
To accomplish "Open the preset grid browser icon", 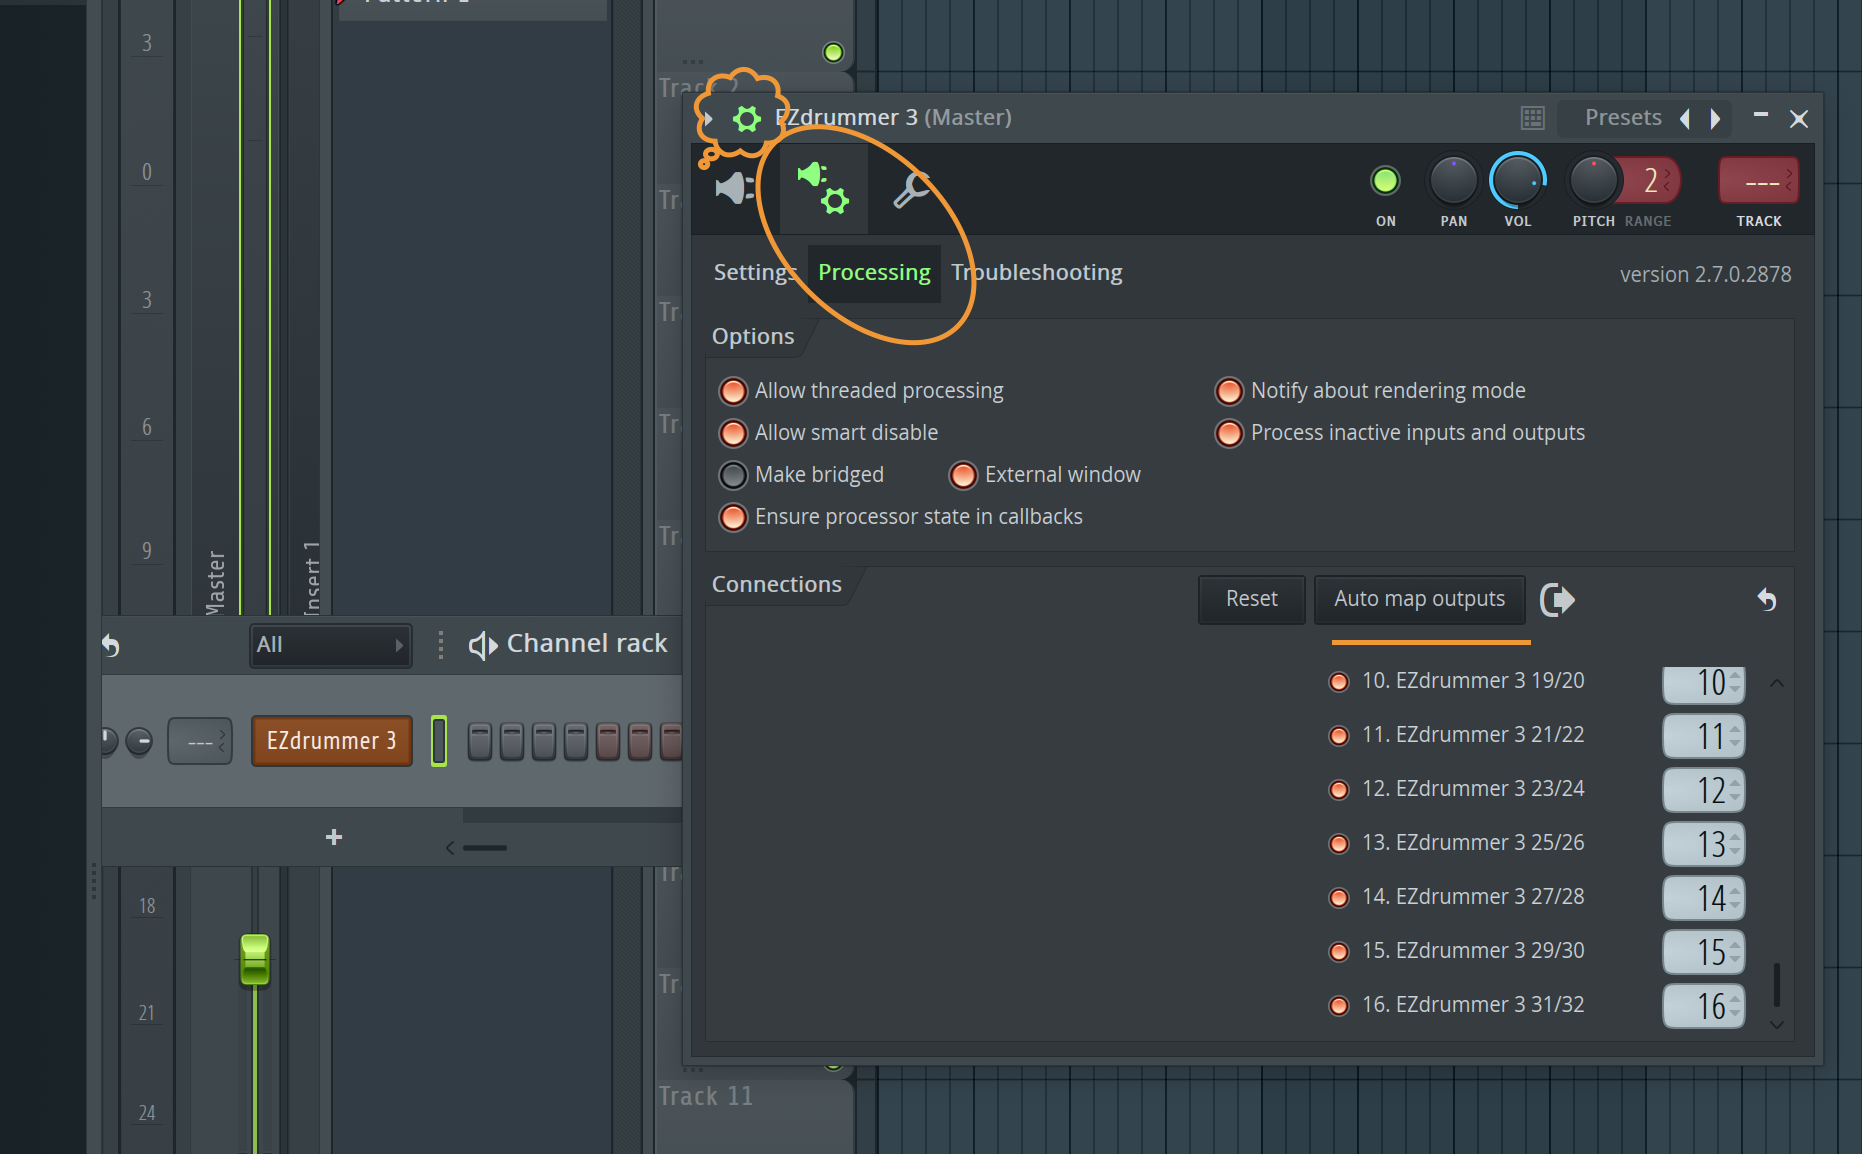I will [x=1533, y=118].
